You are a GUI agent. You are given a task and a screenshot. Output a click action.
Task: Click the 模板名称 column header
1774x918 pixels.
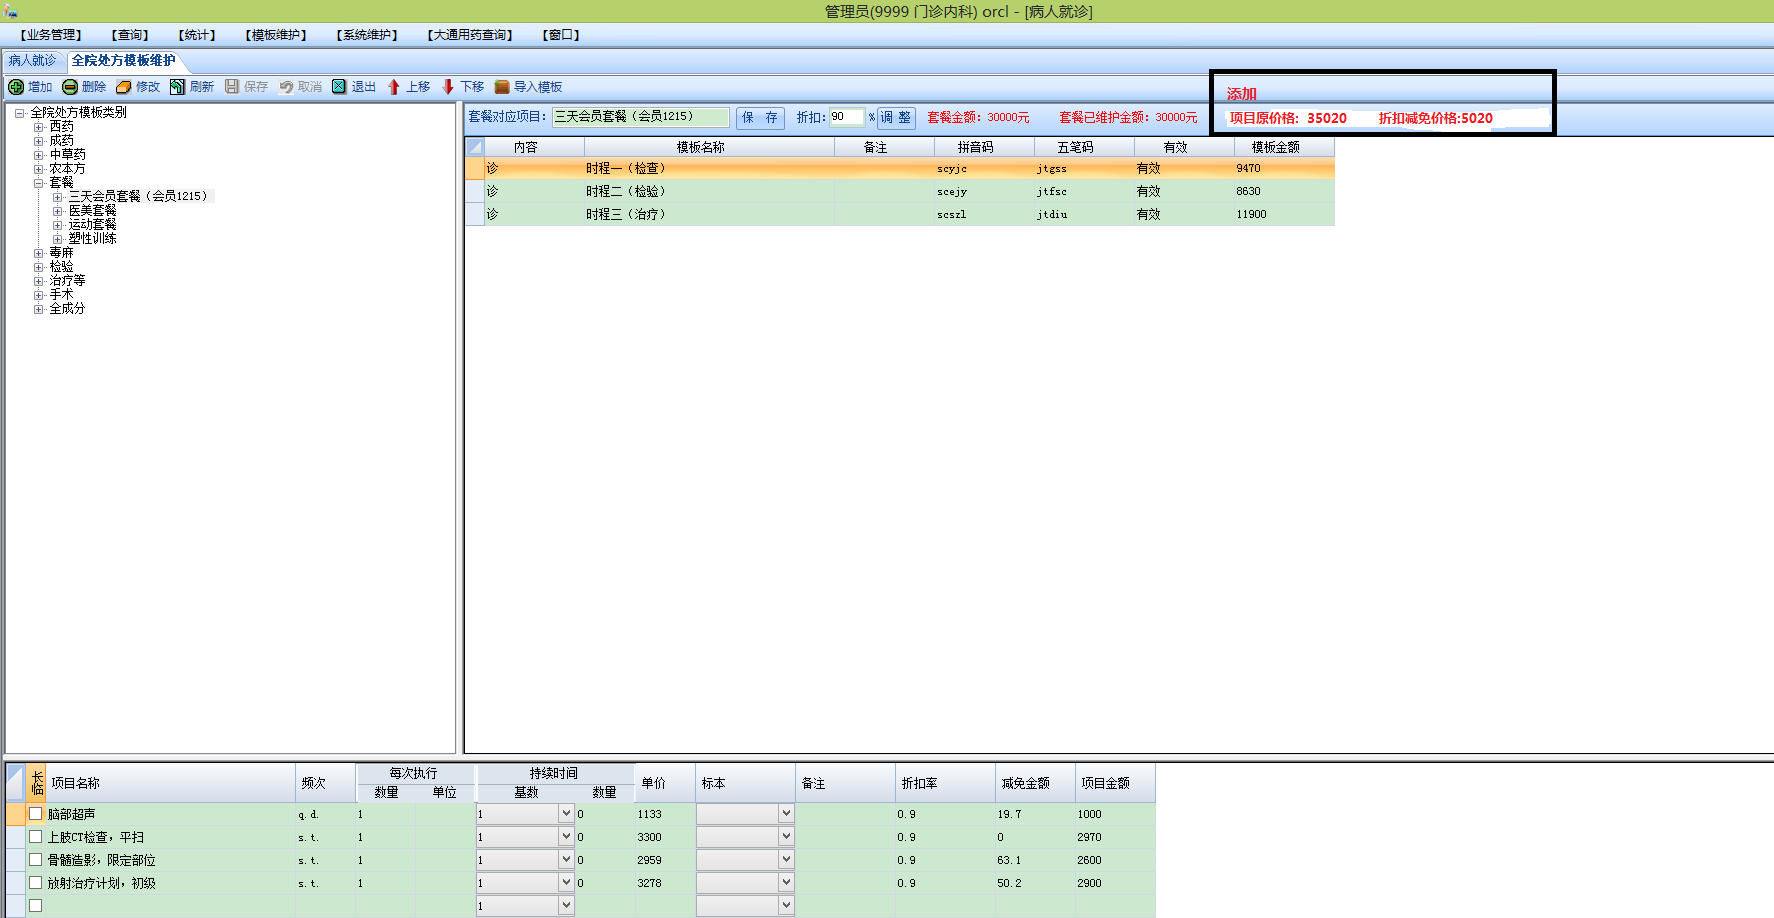click(710, 147)
